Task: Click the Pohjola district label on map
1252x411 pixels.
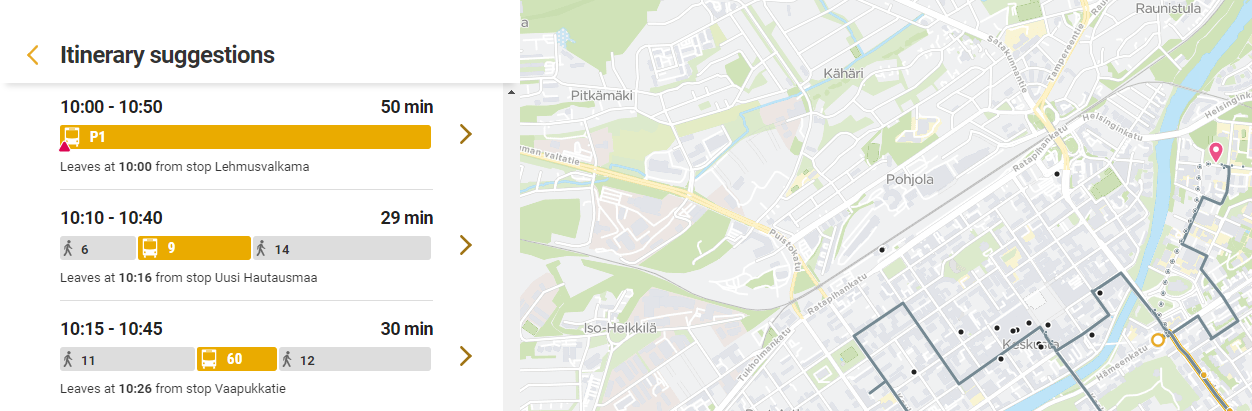Action: pos(909,180)
